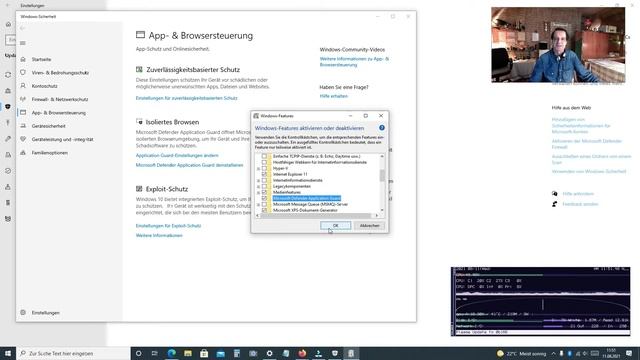
Task: Expand the Microsoft Message Queue tree node
Action: [x=258, y=204]
